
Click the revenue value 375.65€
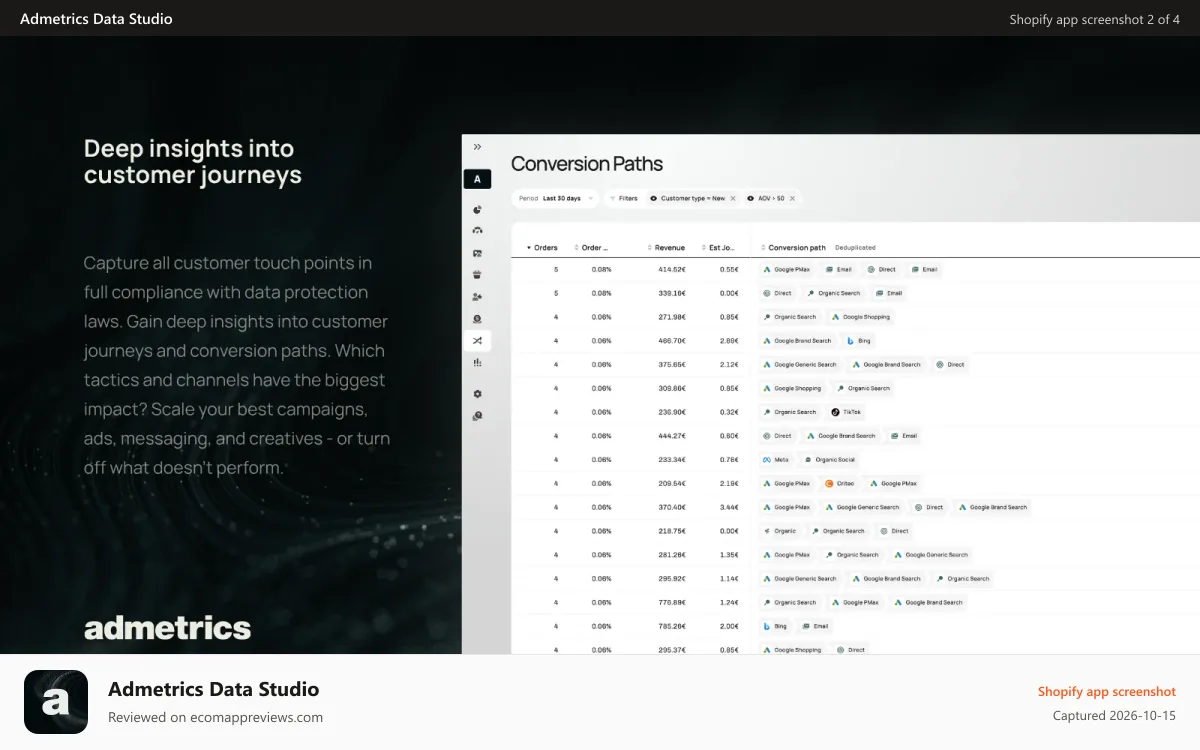671,364
